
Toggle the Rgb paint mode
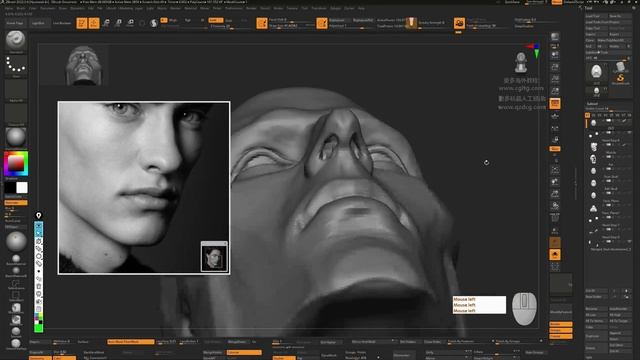pos(188,20)
